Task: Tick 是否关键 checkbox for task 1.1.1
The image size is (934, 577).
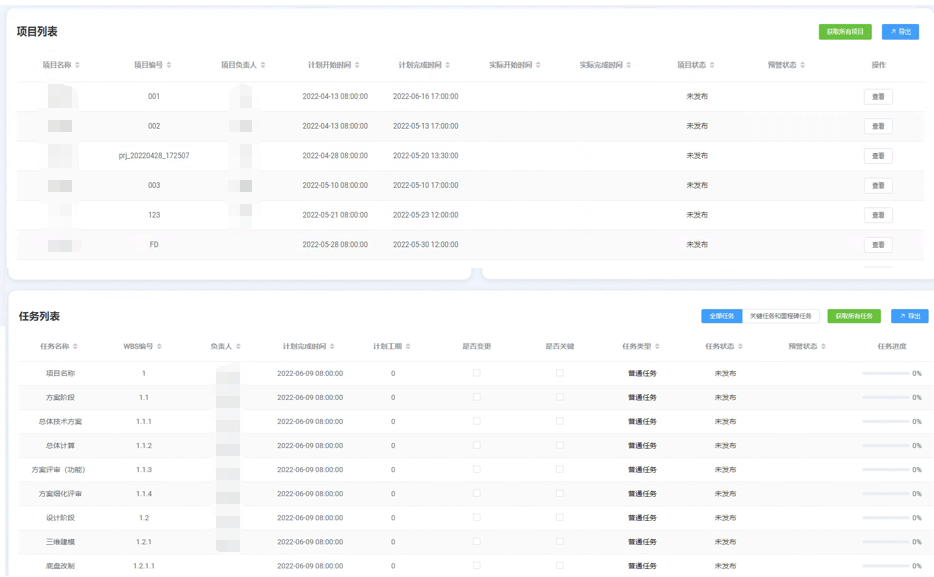Action: tap(559, 421)
